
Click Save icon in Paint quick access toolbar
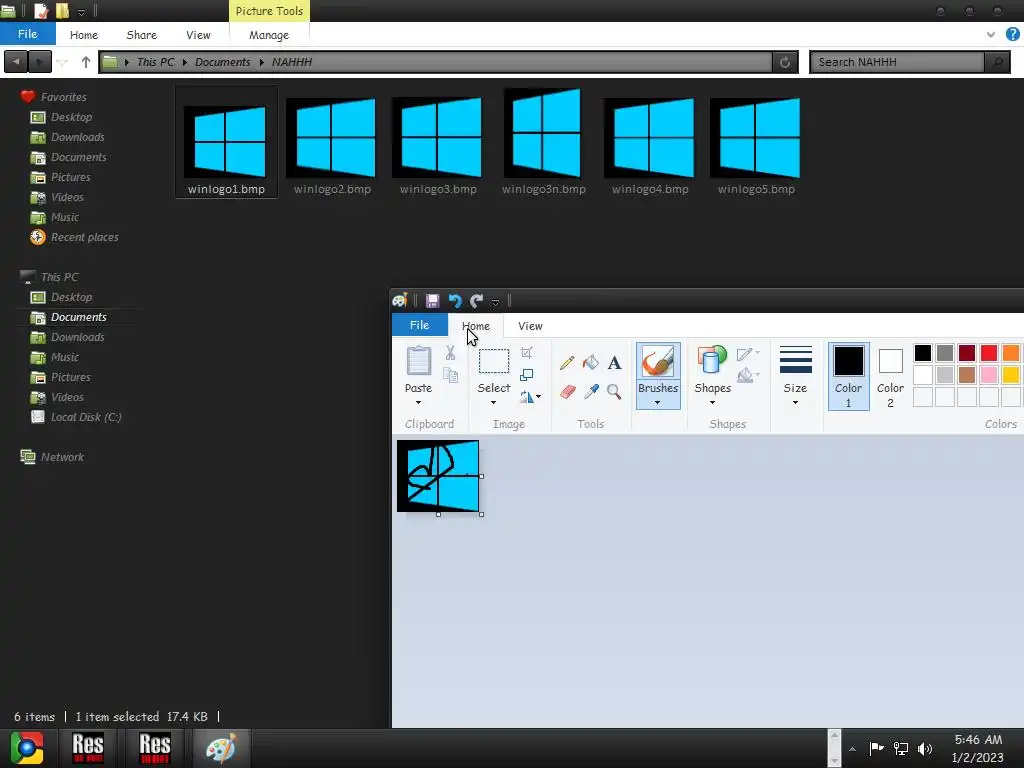(x=432, y=301)
